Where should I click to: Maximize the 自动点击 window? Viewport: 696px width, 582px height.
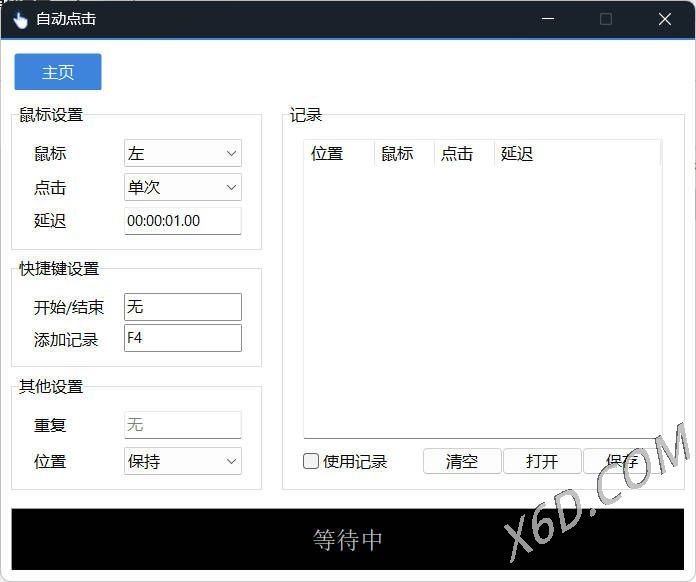click(x=606, y=19)
